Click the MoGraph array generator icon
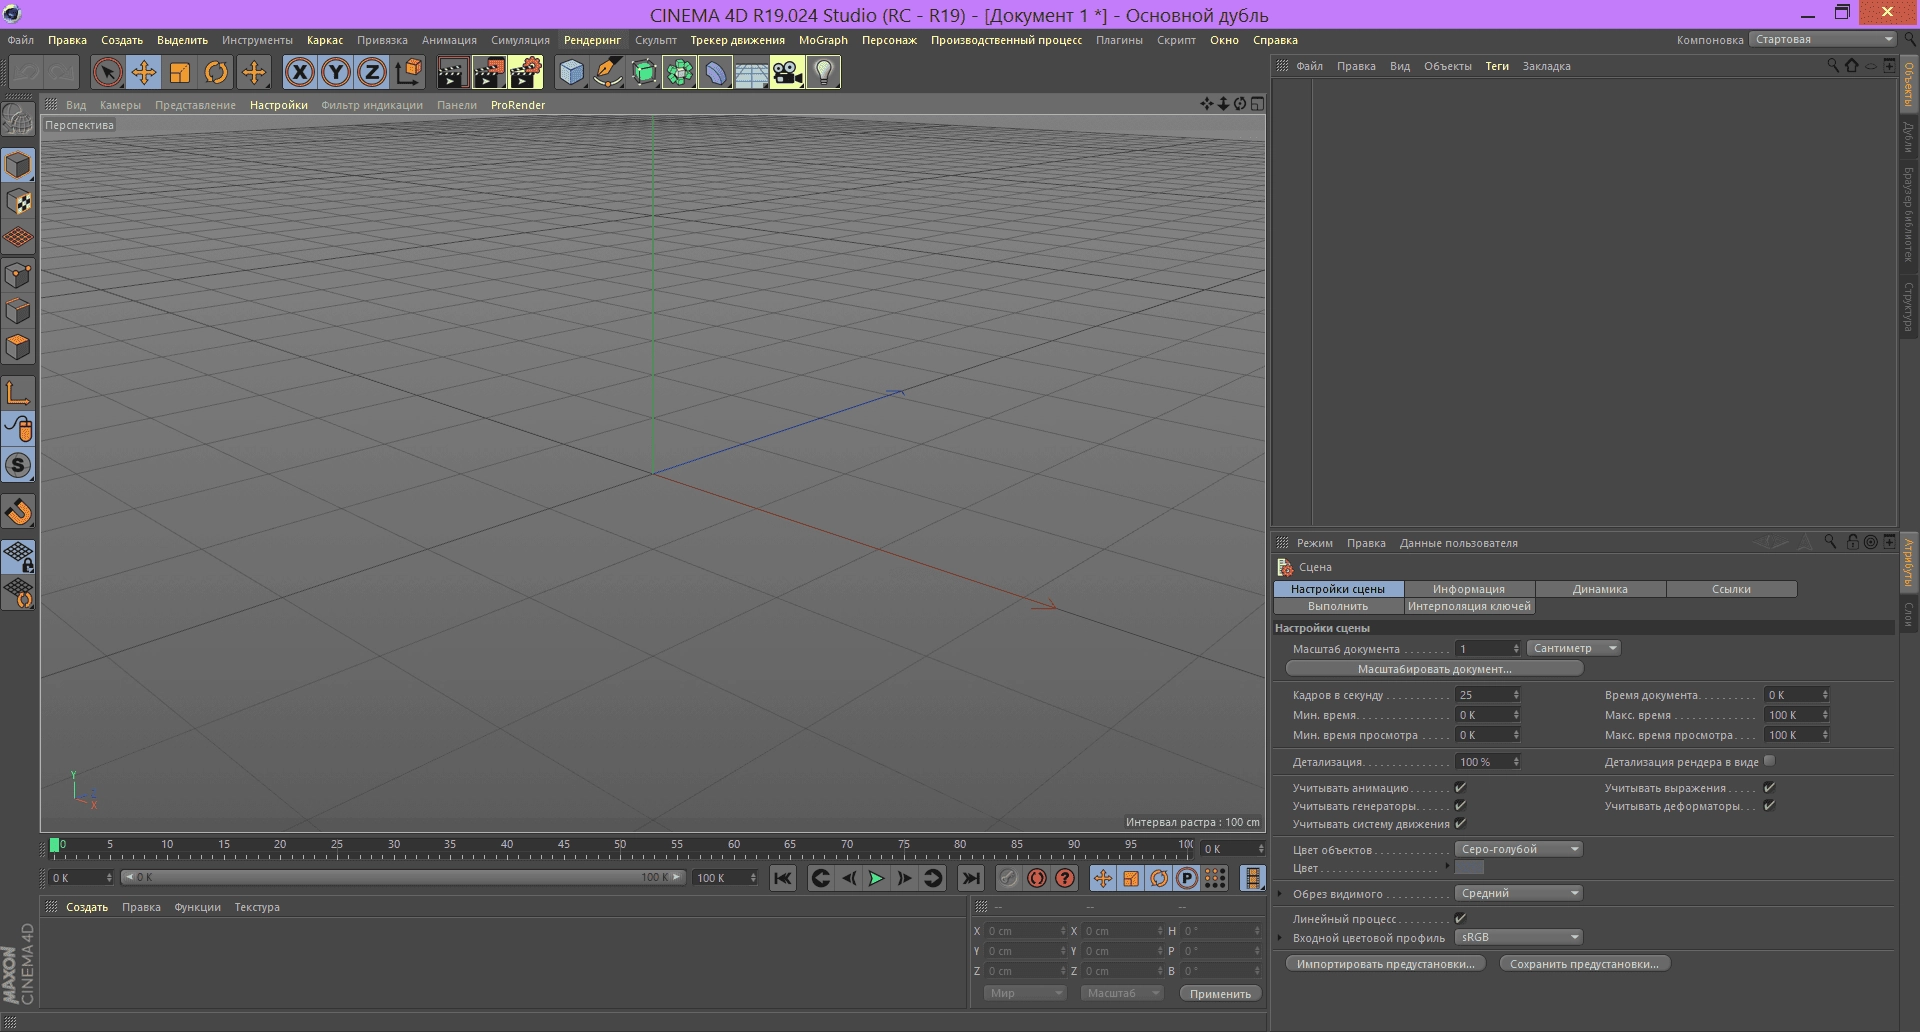1920x1032 pixels. pos(680,72)
